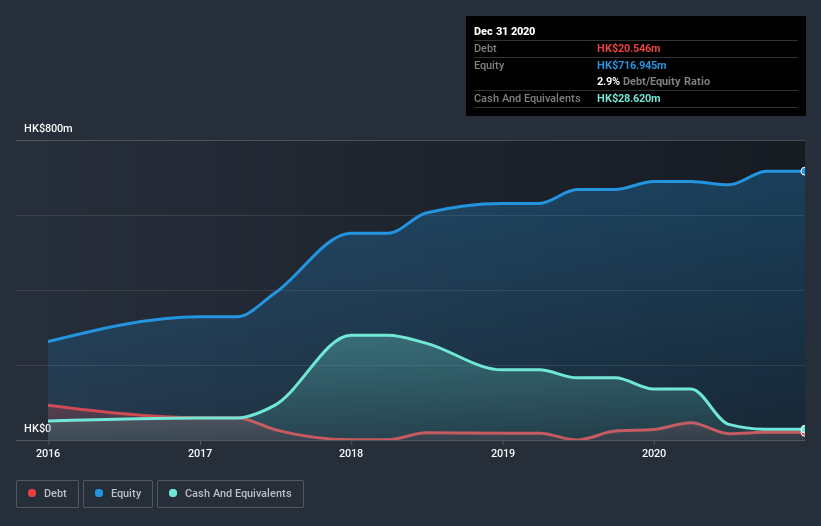Select the 2018 x-axis label

click(x=351, y=453)
